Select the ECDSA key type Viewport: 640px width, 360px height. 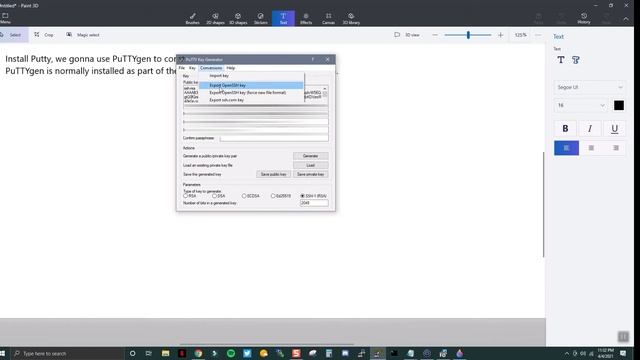coord(251,196)
